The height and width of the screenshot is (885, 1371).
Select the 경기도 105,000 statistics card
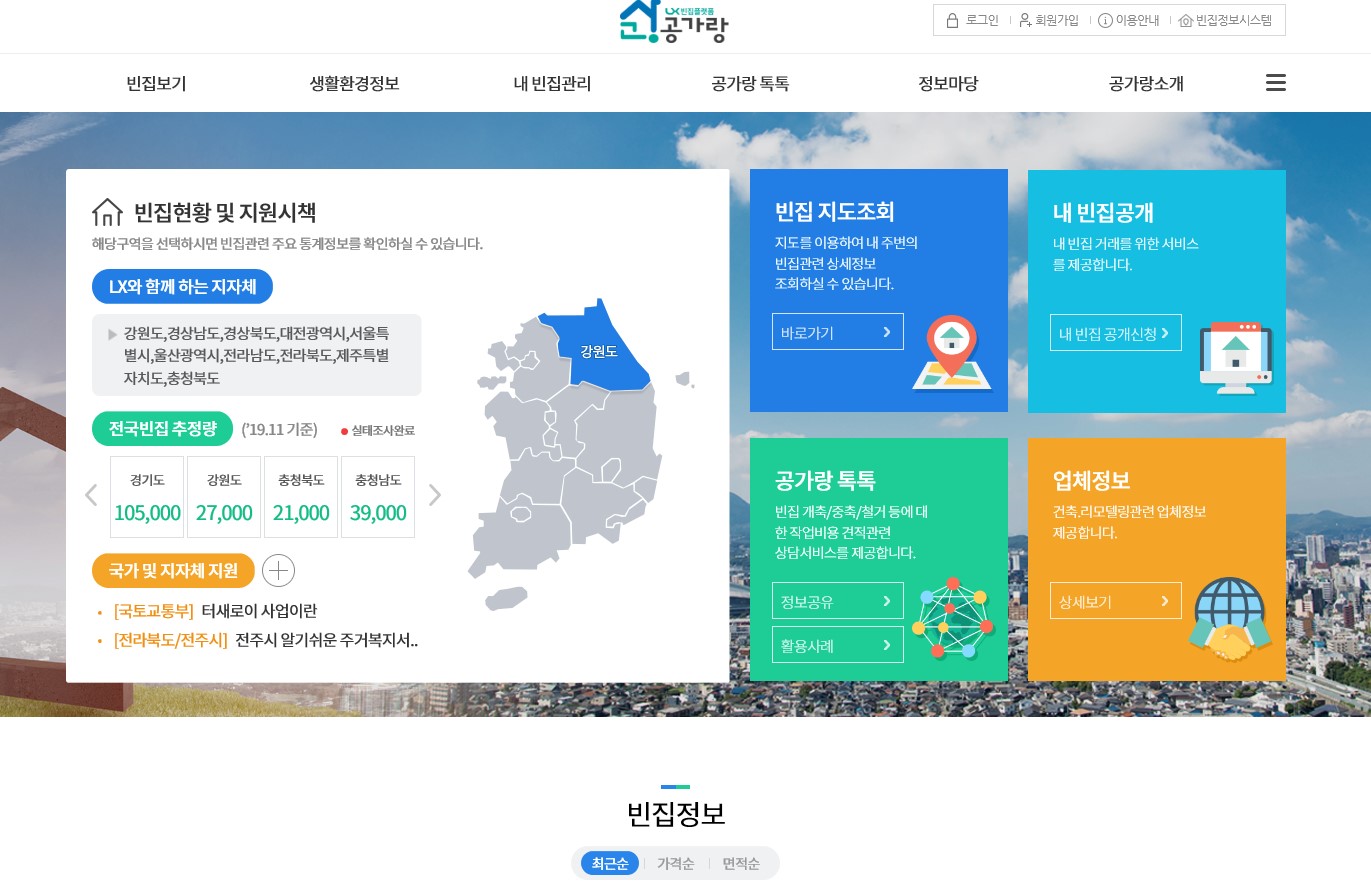(x=147, y=497)
